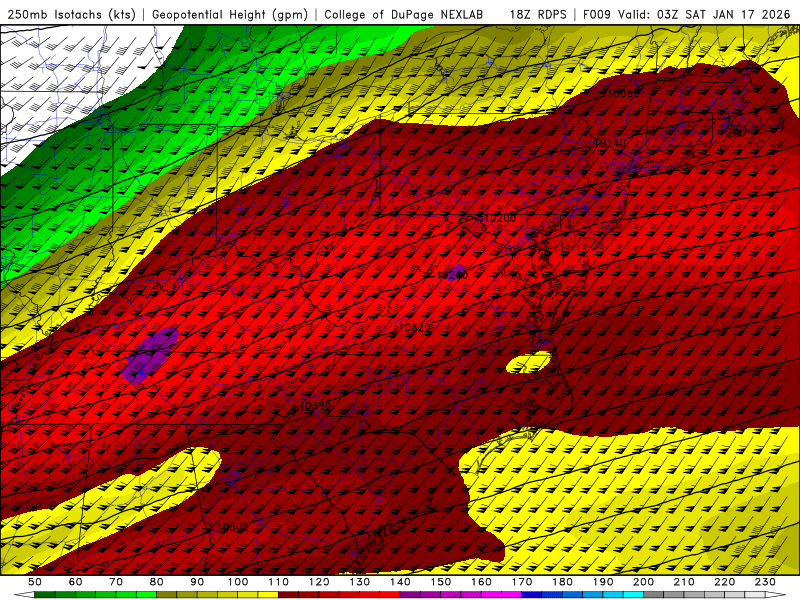Click the 10320 height contour label
The image size is (800, 600).
click(414, 328)
